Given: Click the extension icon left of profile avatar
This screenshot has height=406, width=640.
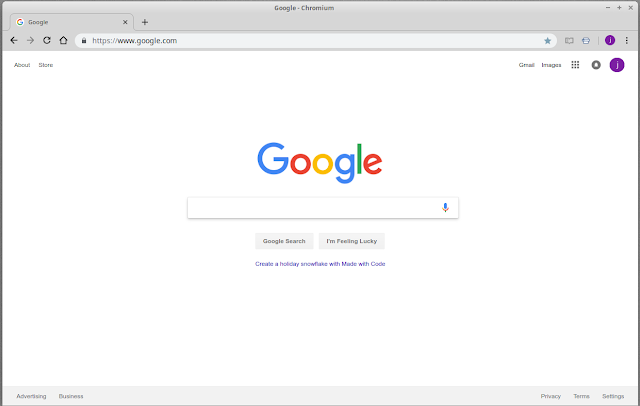Looking at the screenshot, I should [x=586, y=40].
